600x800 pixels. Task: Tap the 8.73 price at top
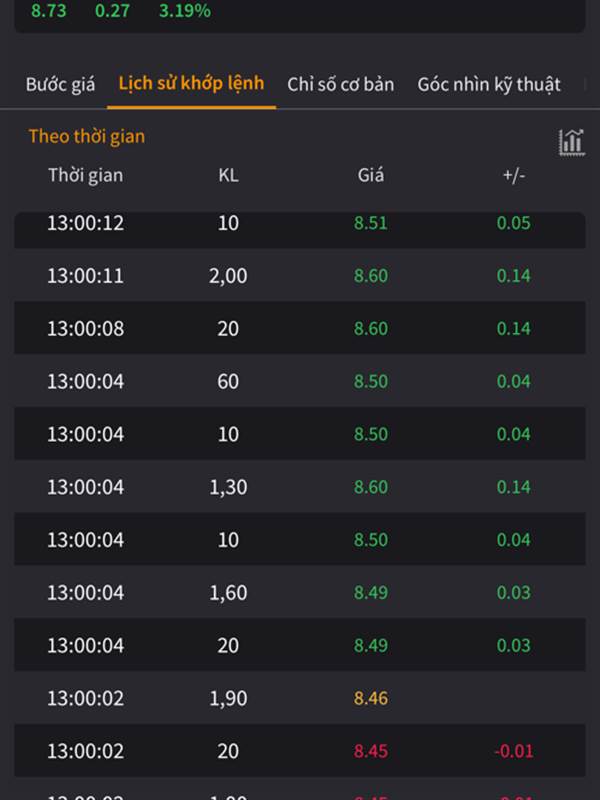pos(49,11)
